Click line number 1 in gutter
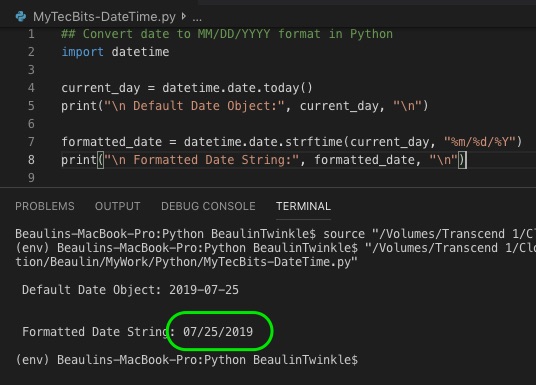This screenshot has width=536, height=385. [x=31, y=34]
